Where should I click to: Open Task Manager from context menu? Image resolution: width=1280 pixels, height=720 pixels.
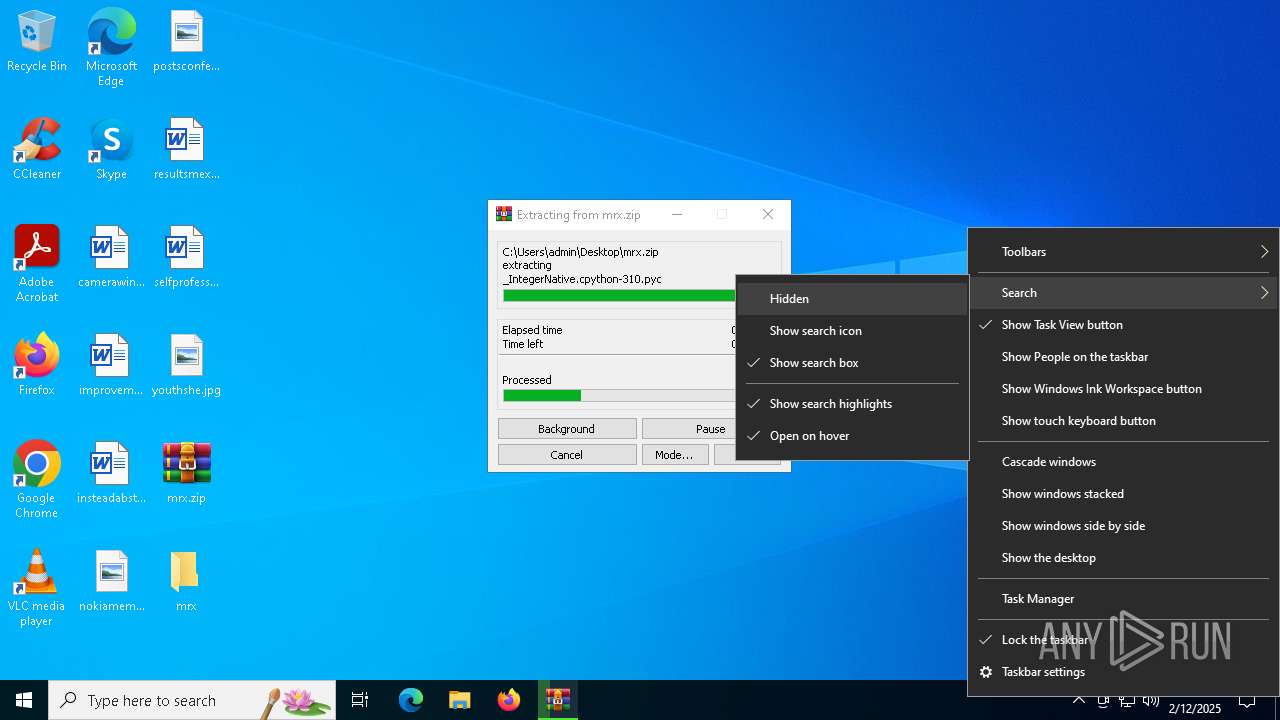point(1123,599)
